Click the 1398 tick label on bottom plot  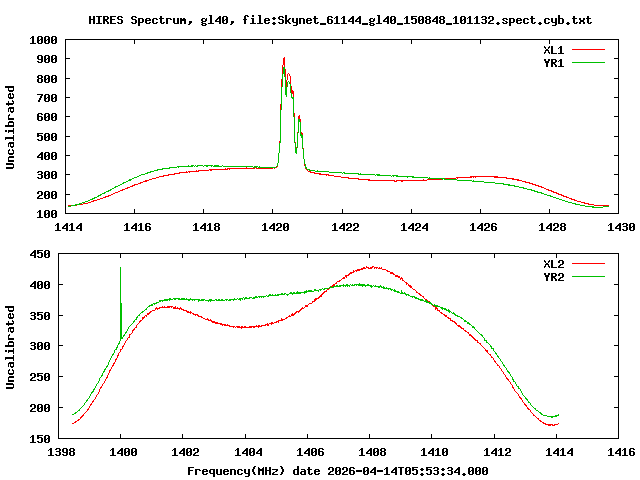(x=61, y=452)
